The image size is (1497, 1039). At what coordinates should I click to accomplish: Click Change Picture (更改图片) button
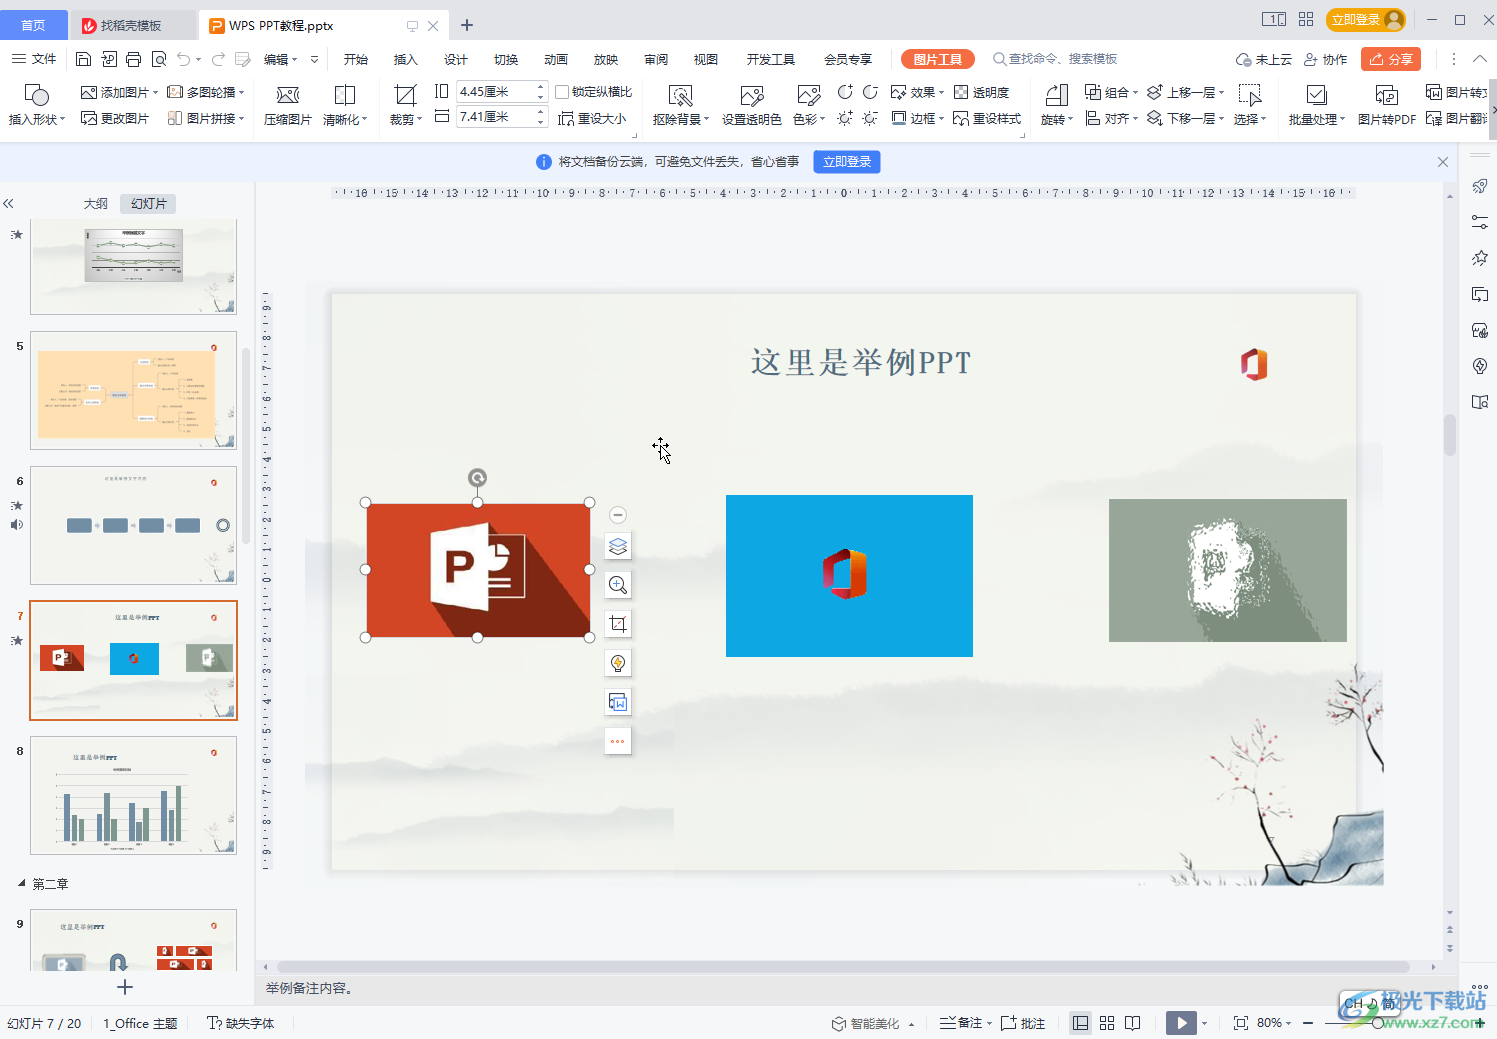115,118
